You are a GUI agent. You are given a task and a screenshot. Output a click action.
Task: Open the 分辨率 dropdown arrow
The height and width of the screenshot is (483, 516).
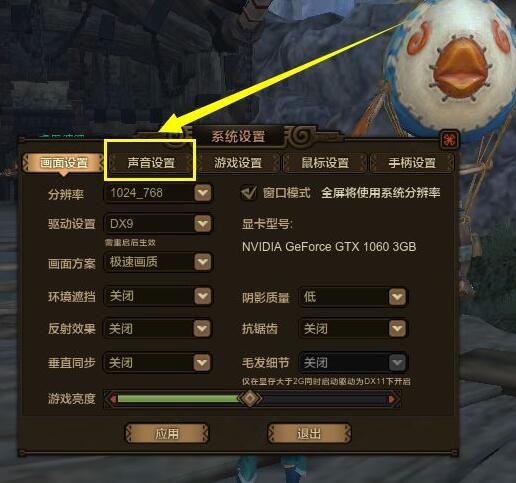(x=203, y=193)
